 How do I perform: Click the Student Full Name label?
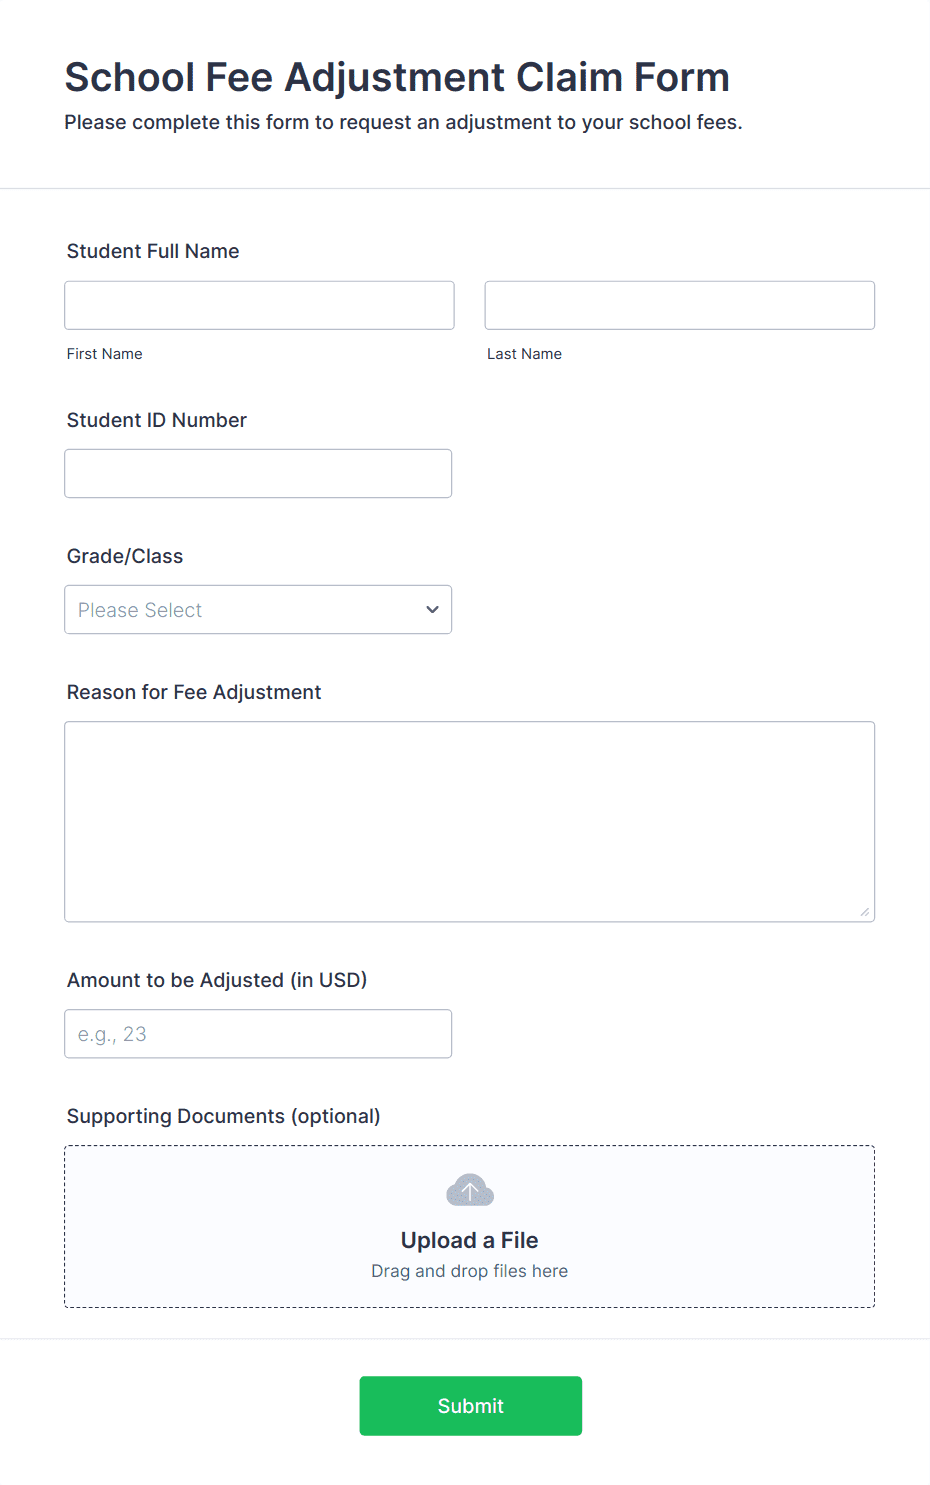click(153, 251)
